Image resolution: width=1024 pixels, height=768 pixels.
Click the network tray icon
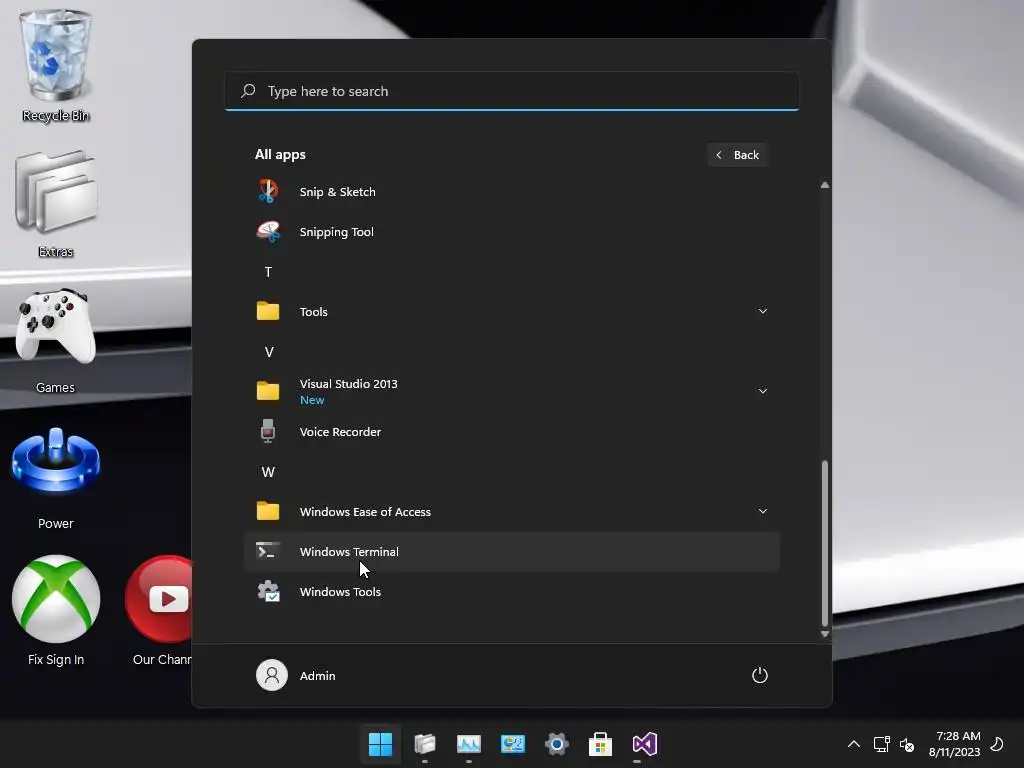click(x=882, y=744)
